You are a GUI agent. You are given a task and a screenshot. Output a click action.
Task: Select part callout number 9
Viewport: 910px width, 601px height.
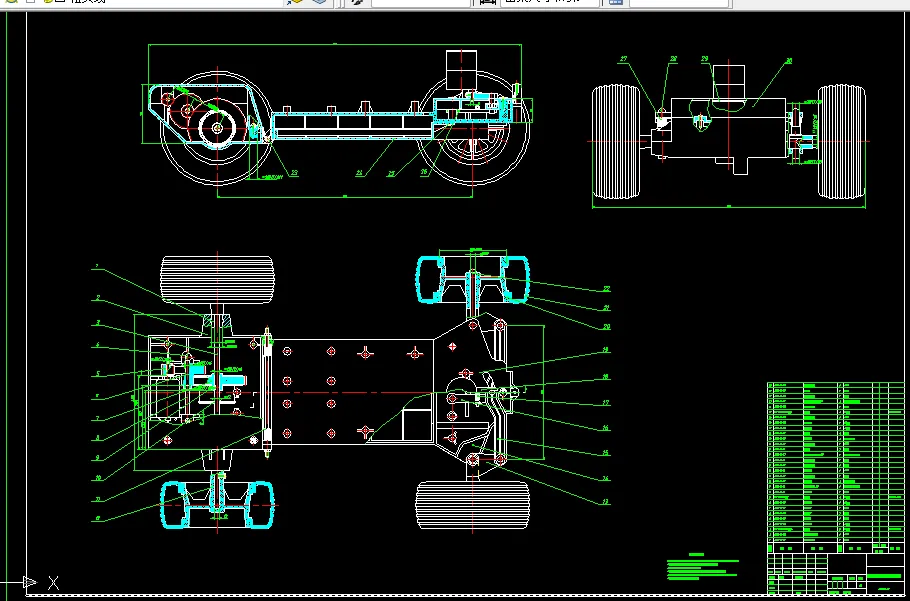click(98, 458)
